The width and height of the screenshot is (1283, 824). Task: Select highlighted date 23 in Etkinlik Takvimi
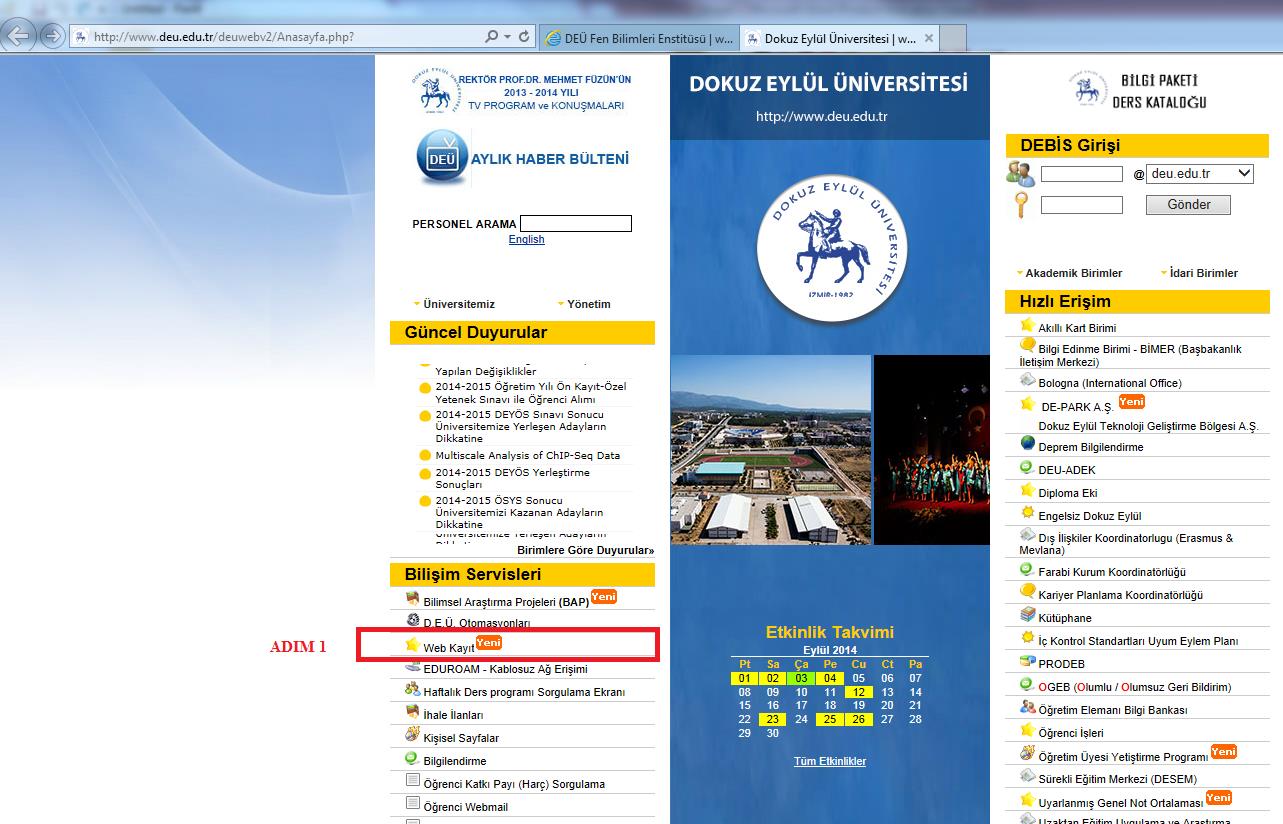[x=773, y=720]
